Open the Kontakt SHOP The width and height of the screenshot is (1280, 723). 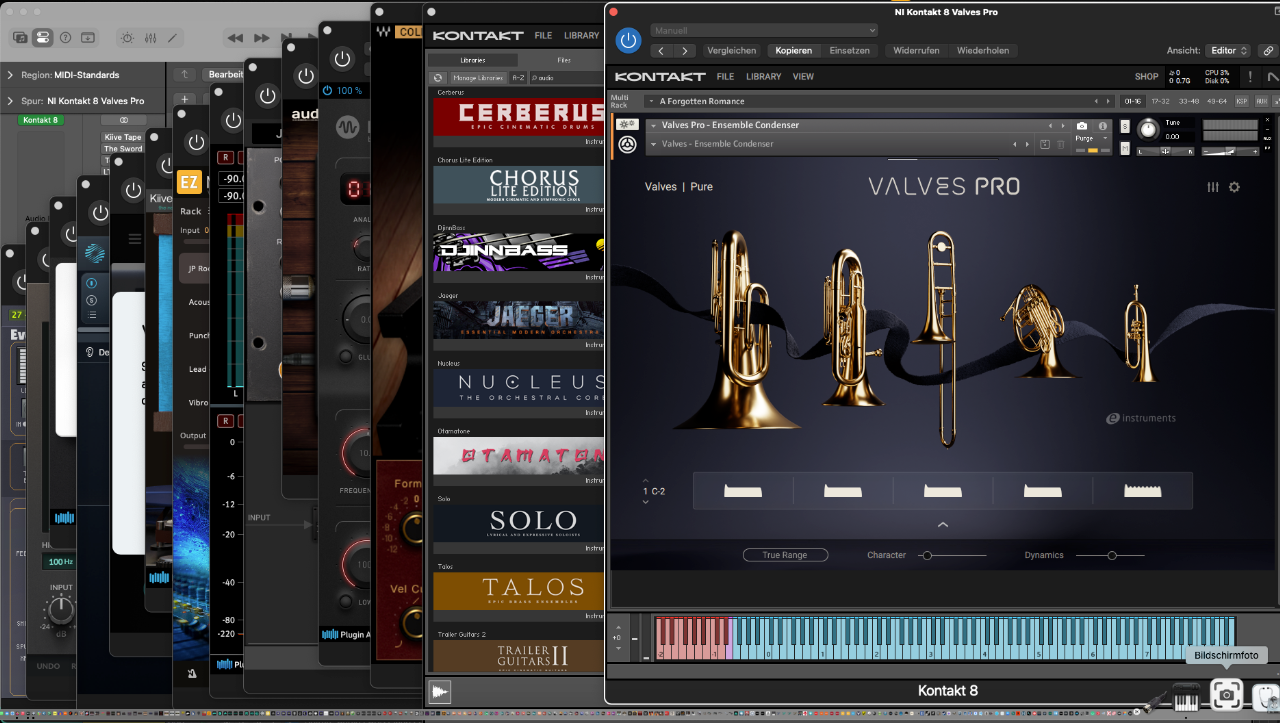tap(1146, 77)
